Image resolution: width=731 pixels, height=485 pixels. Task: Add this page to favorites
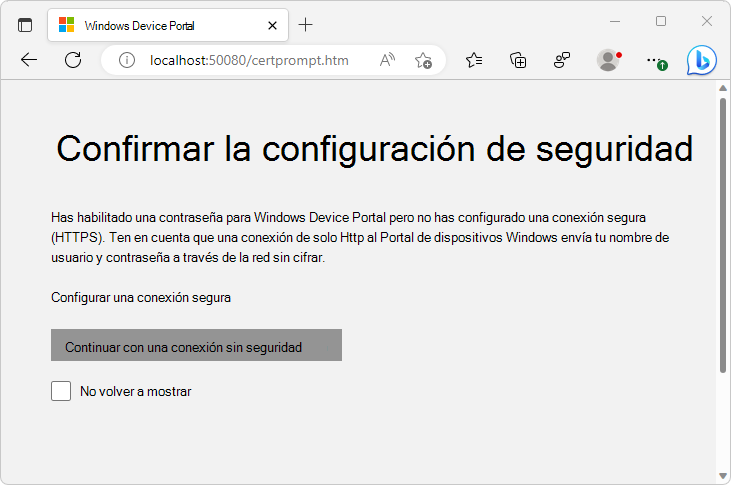(423, 60)
